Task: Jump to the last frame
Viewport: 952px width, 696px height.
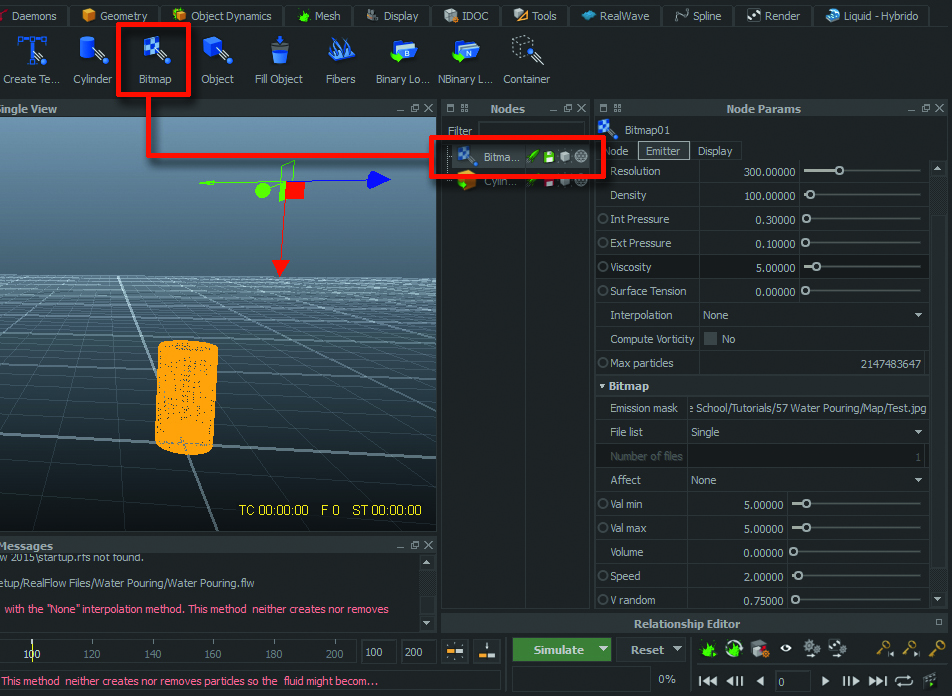Action: pyautogui.click(x=877, y=681)
